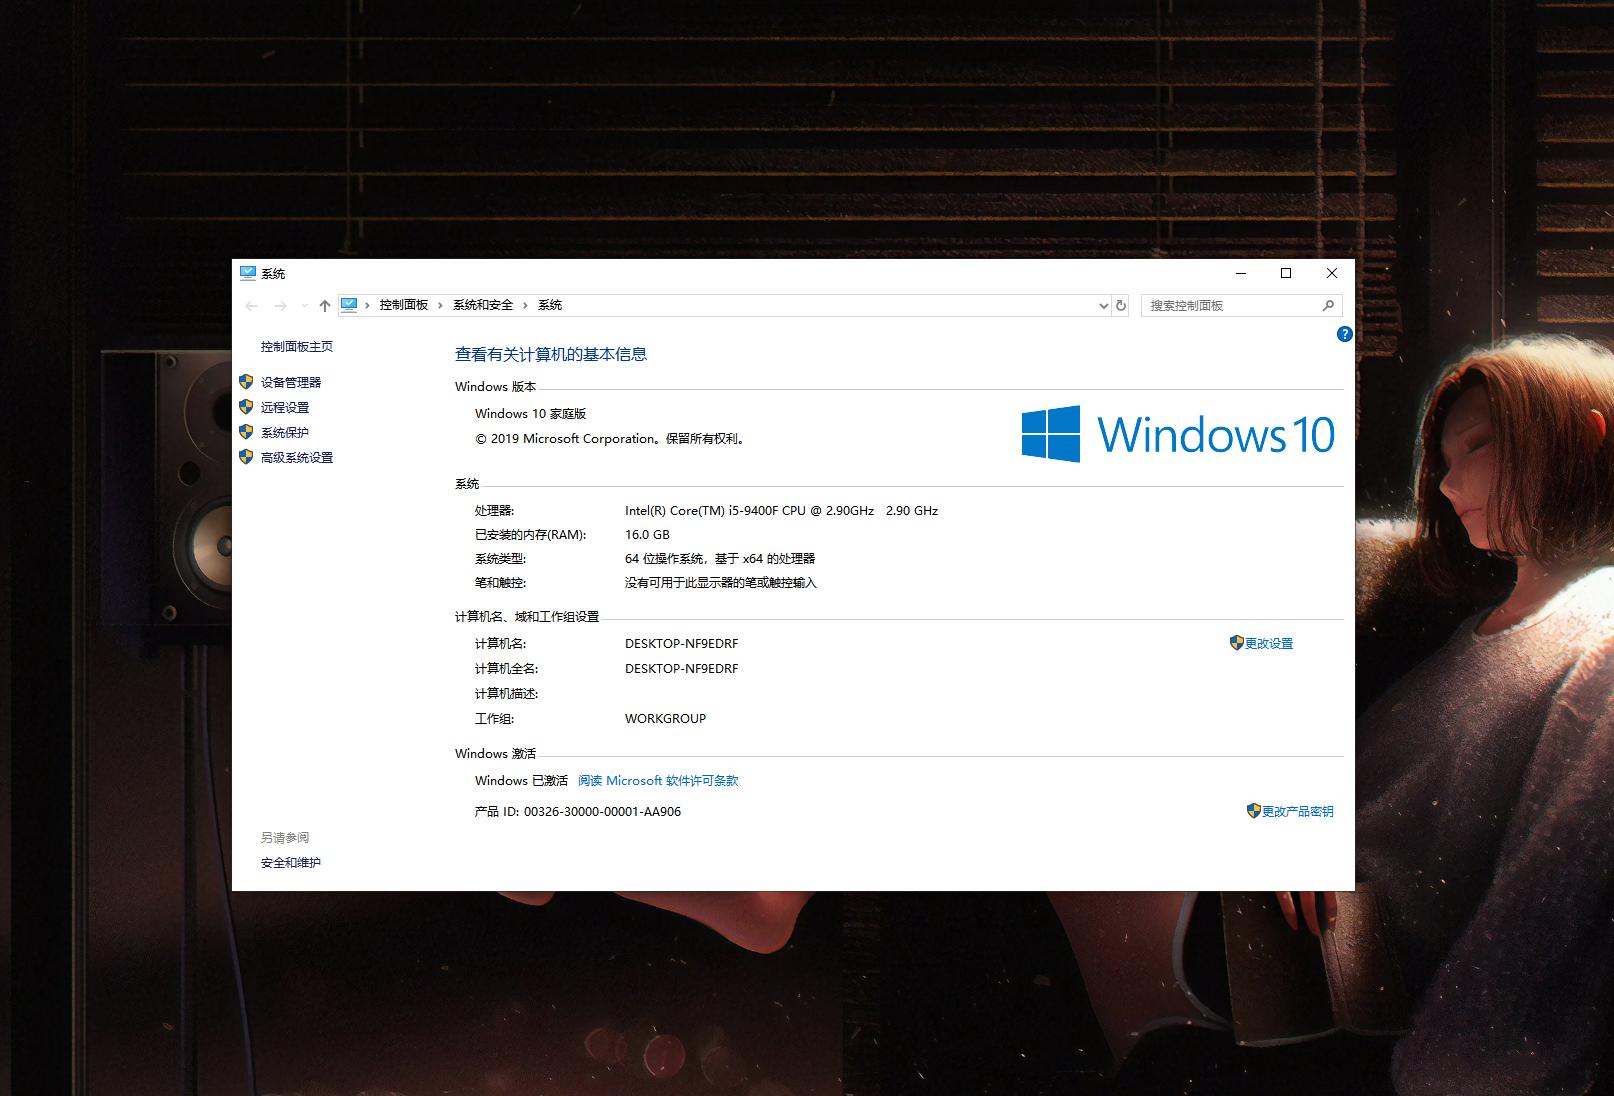The width and height of the screenshot is (1614, 1096).
Task: Open 远程设置 from sidebar
Action: point(285,408)
